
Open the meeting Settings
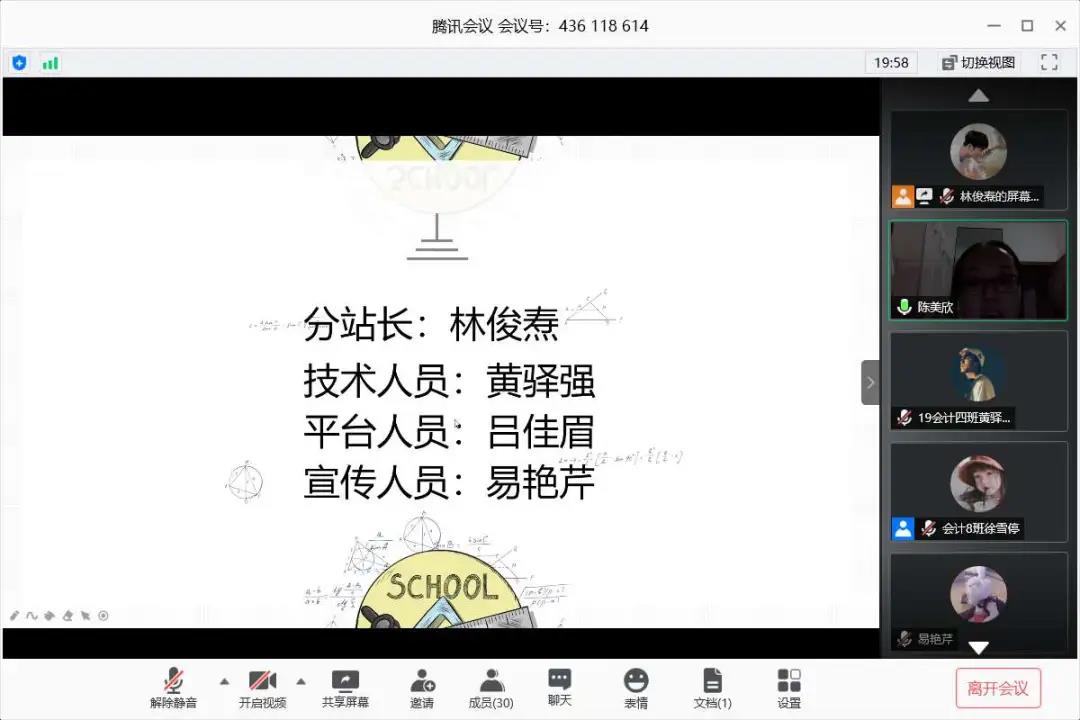tap(788, 686)
